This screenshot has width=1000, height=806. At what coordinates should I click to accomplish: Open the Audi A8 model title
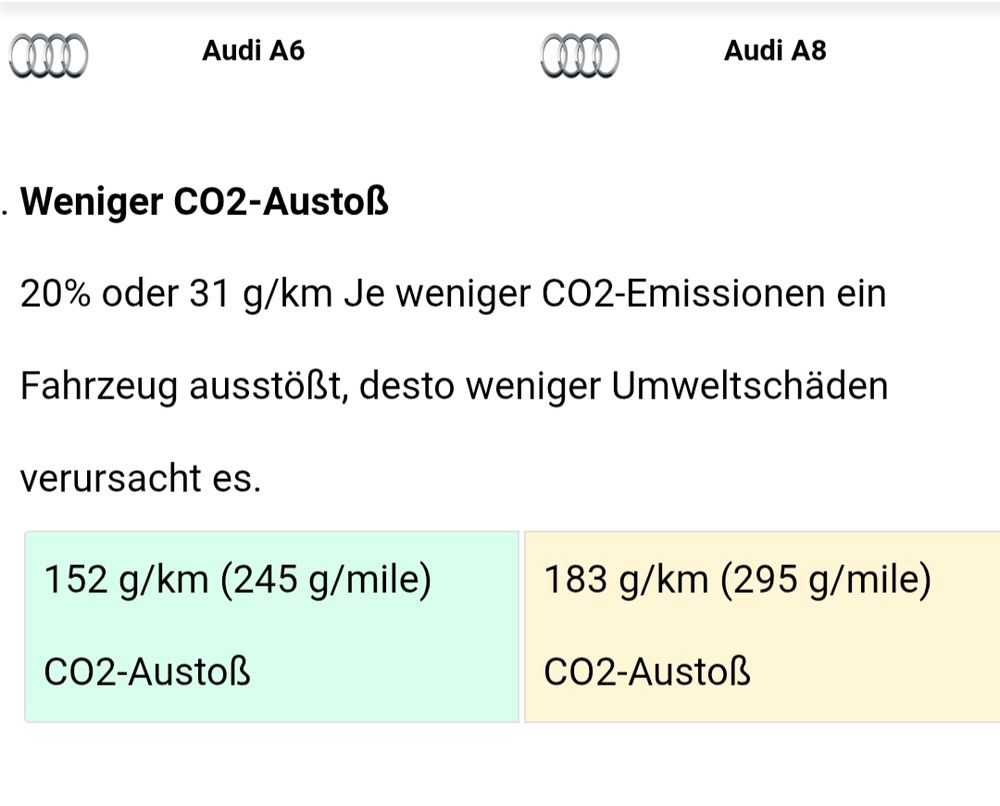pos(775,50)
